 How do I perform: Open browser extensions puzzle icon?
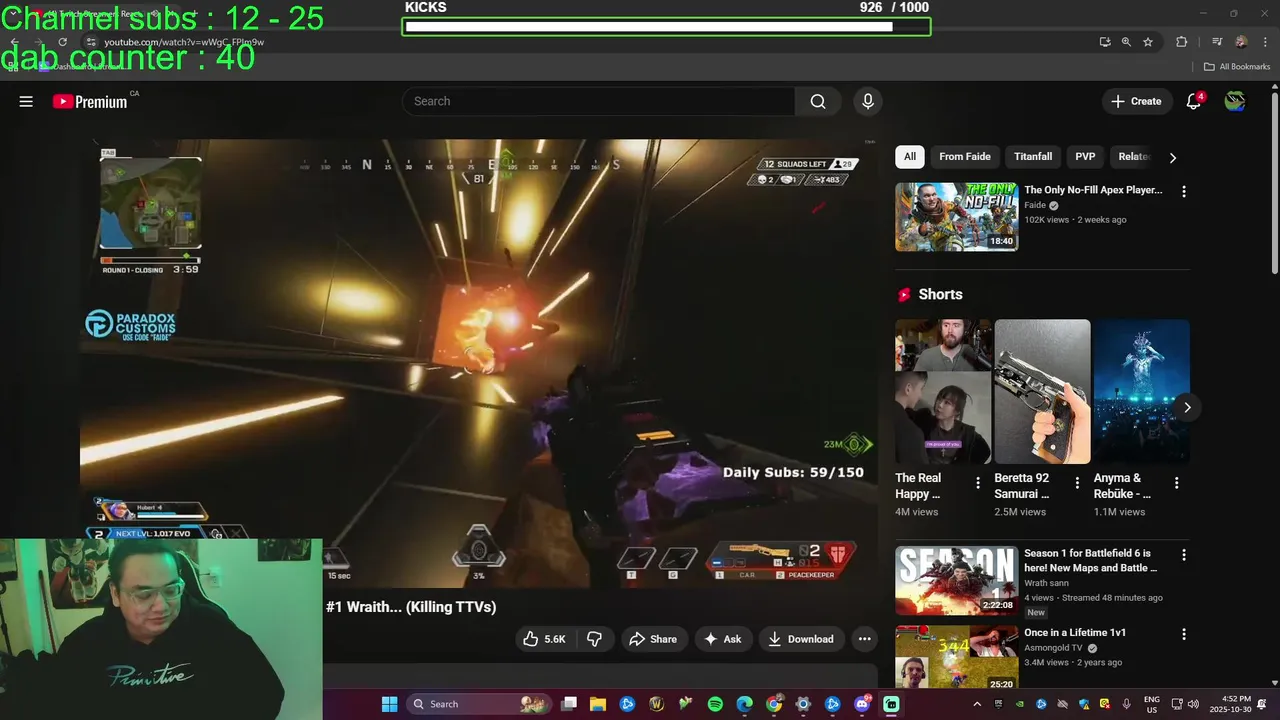[x=1181, y=42]
